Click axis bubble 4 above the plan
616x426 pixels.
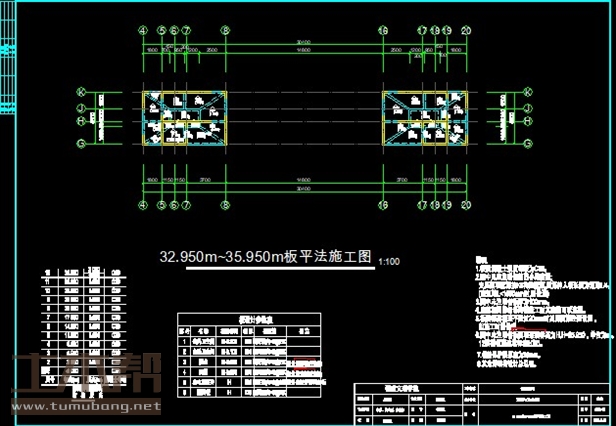tap(143, 31)
